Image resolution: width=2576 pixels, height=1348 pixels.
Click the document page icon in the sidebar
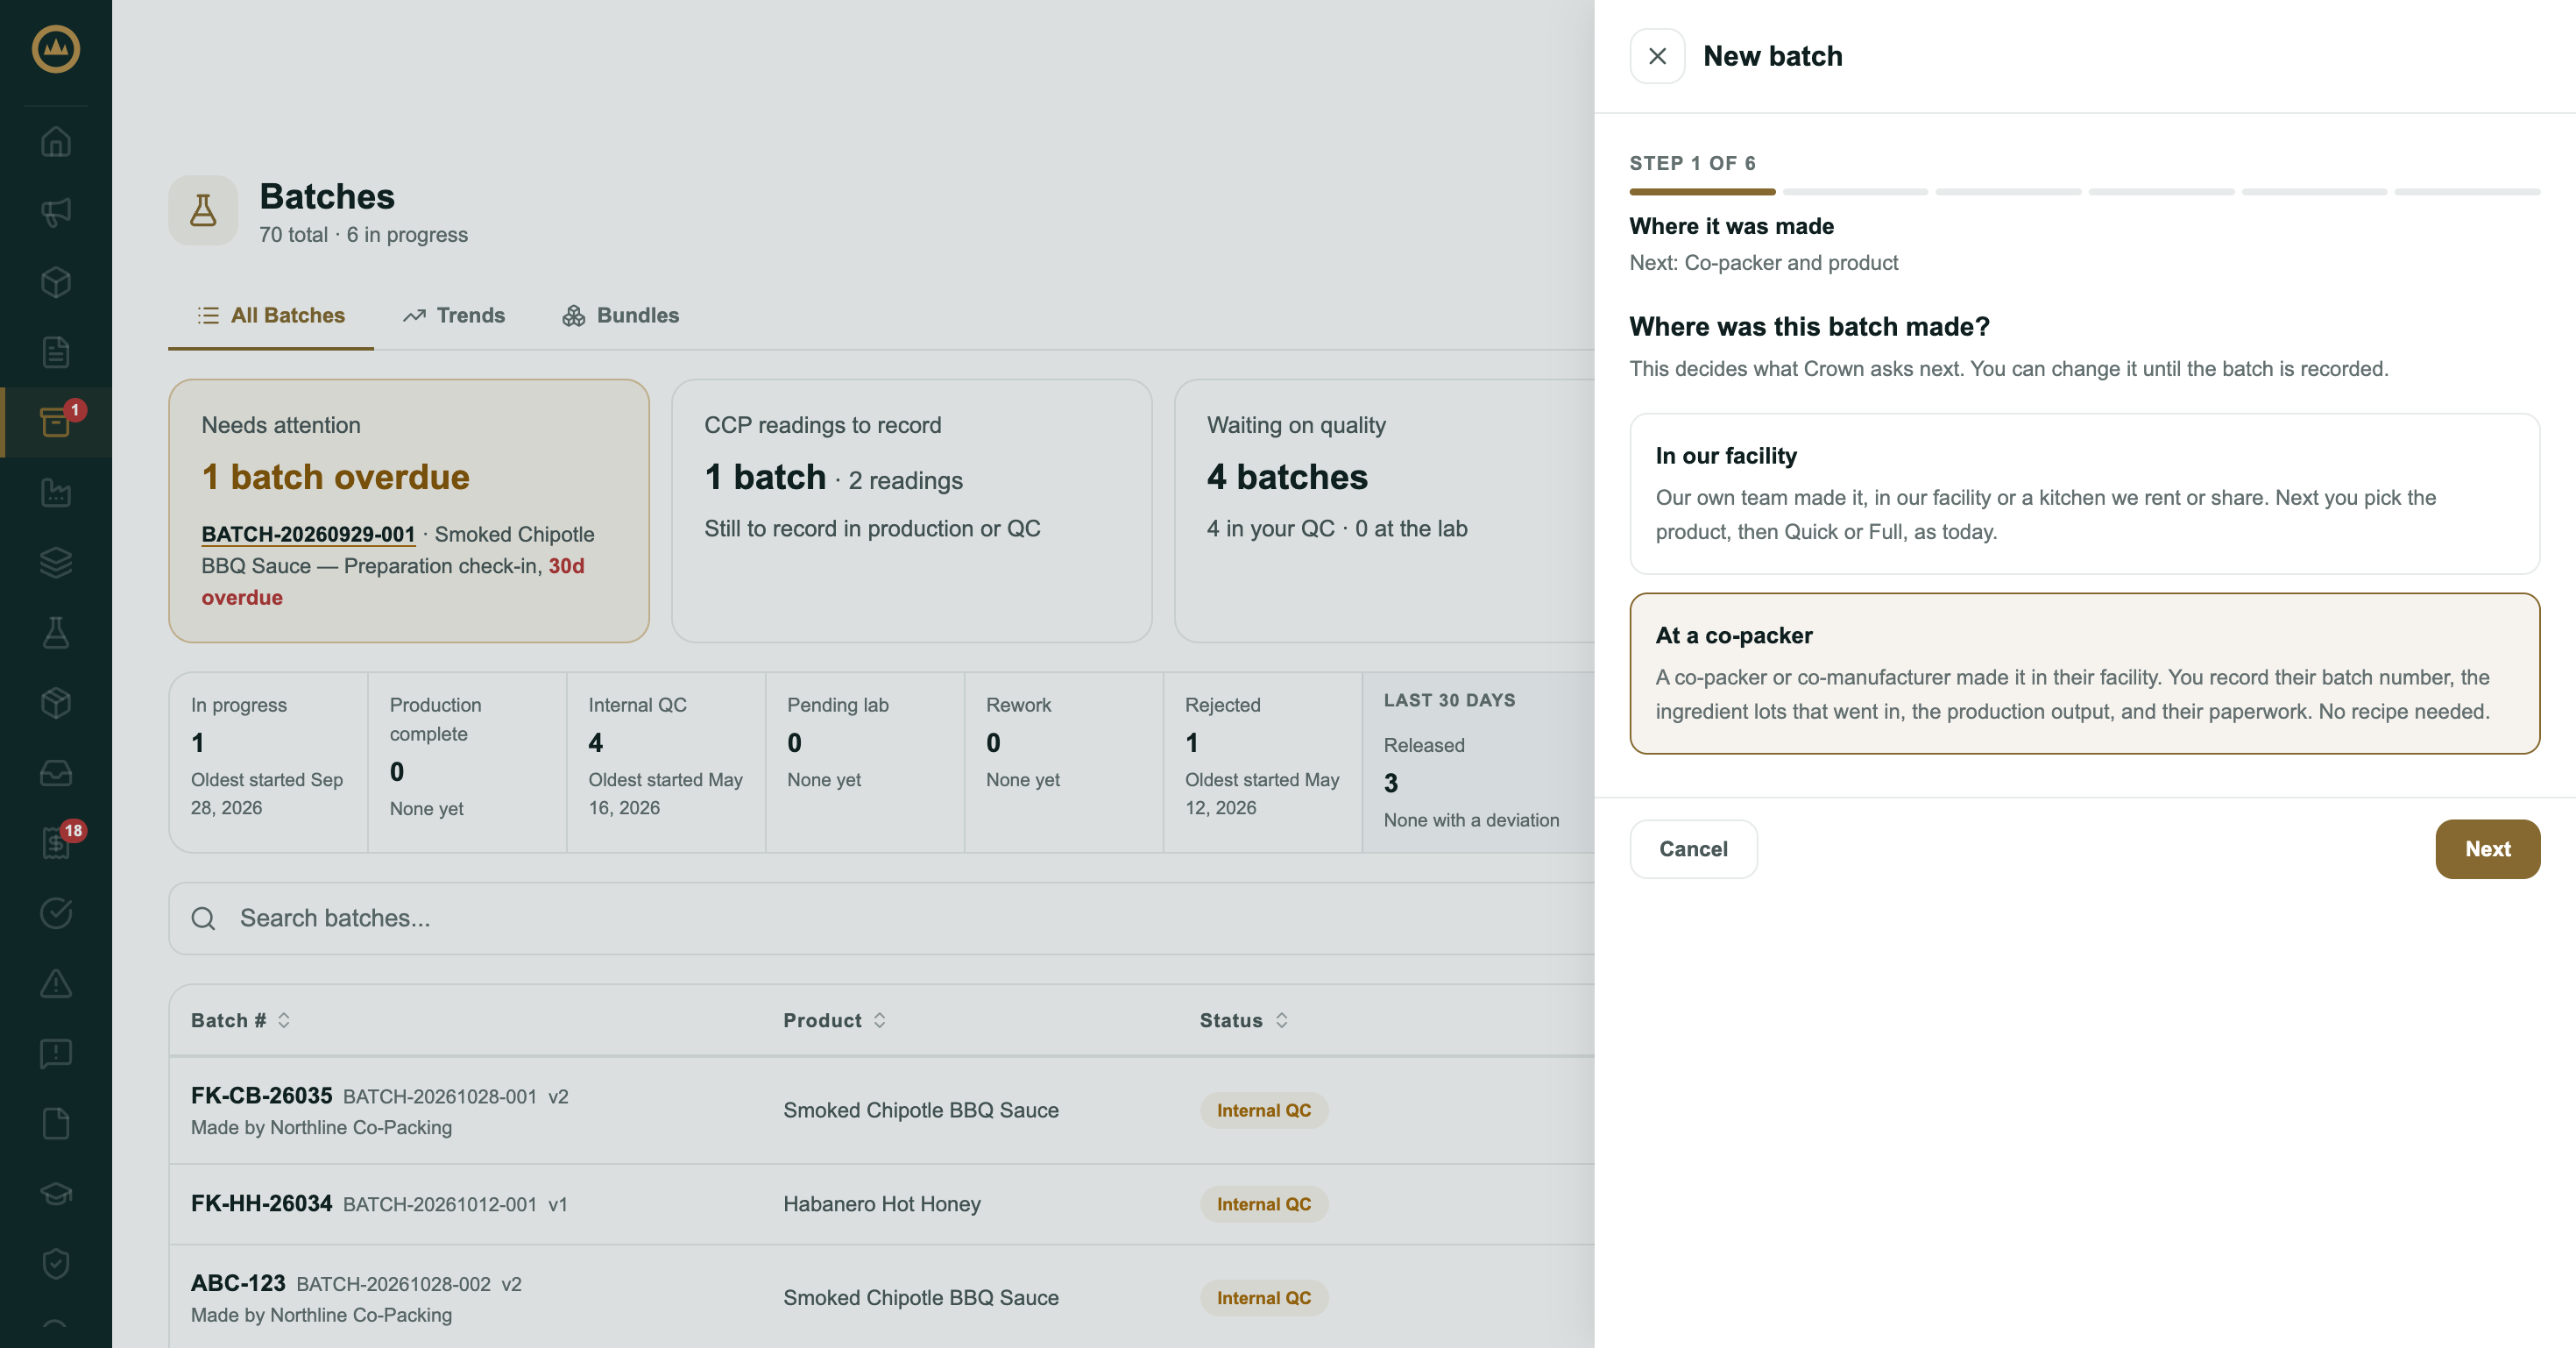(x=56, y=352)
